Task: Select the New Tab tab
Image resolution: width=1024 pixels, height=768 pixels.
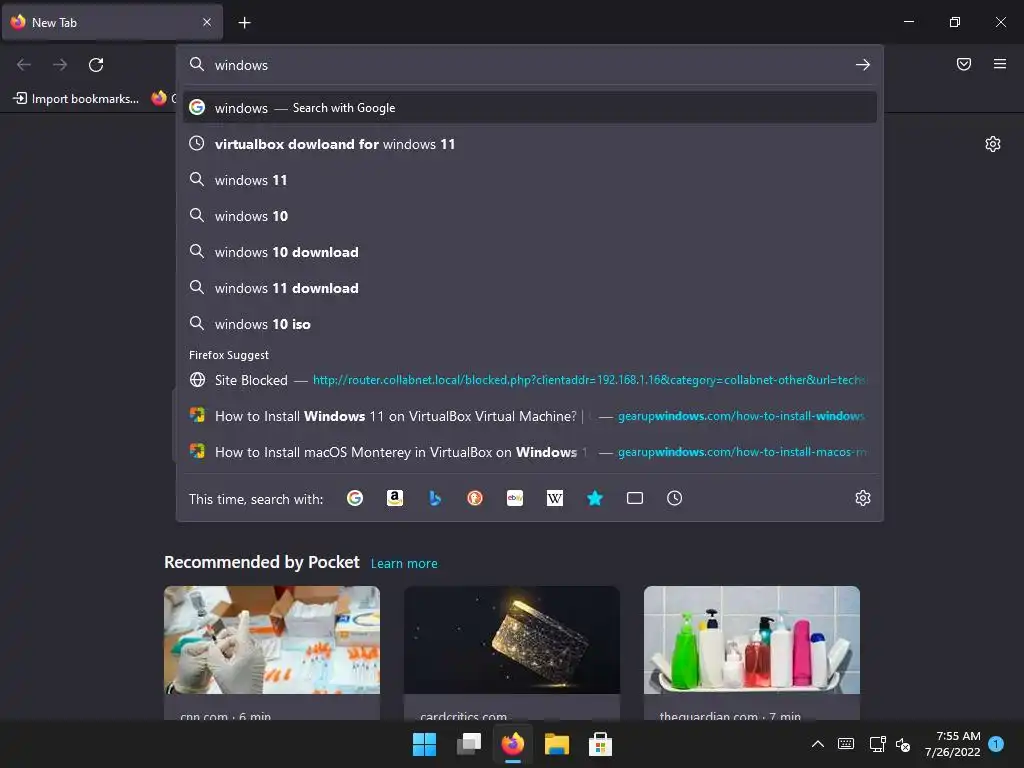Action: pyautogui.click(x=112, y=22)
